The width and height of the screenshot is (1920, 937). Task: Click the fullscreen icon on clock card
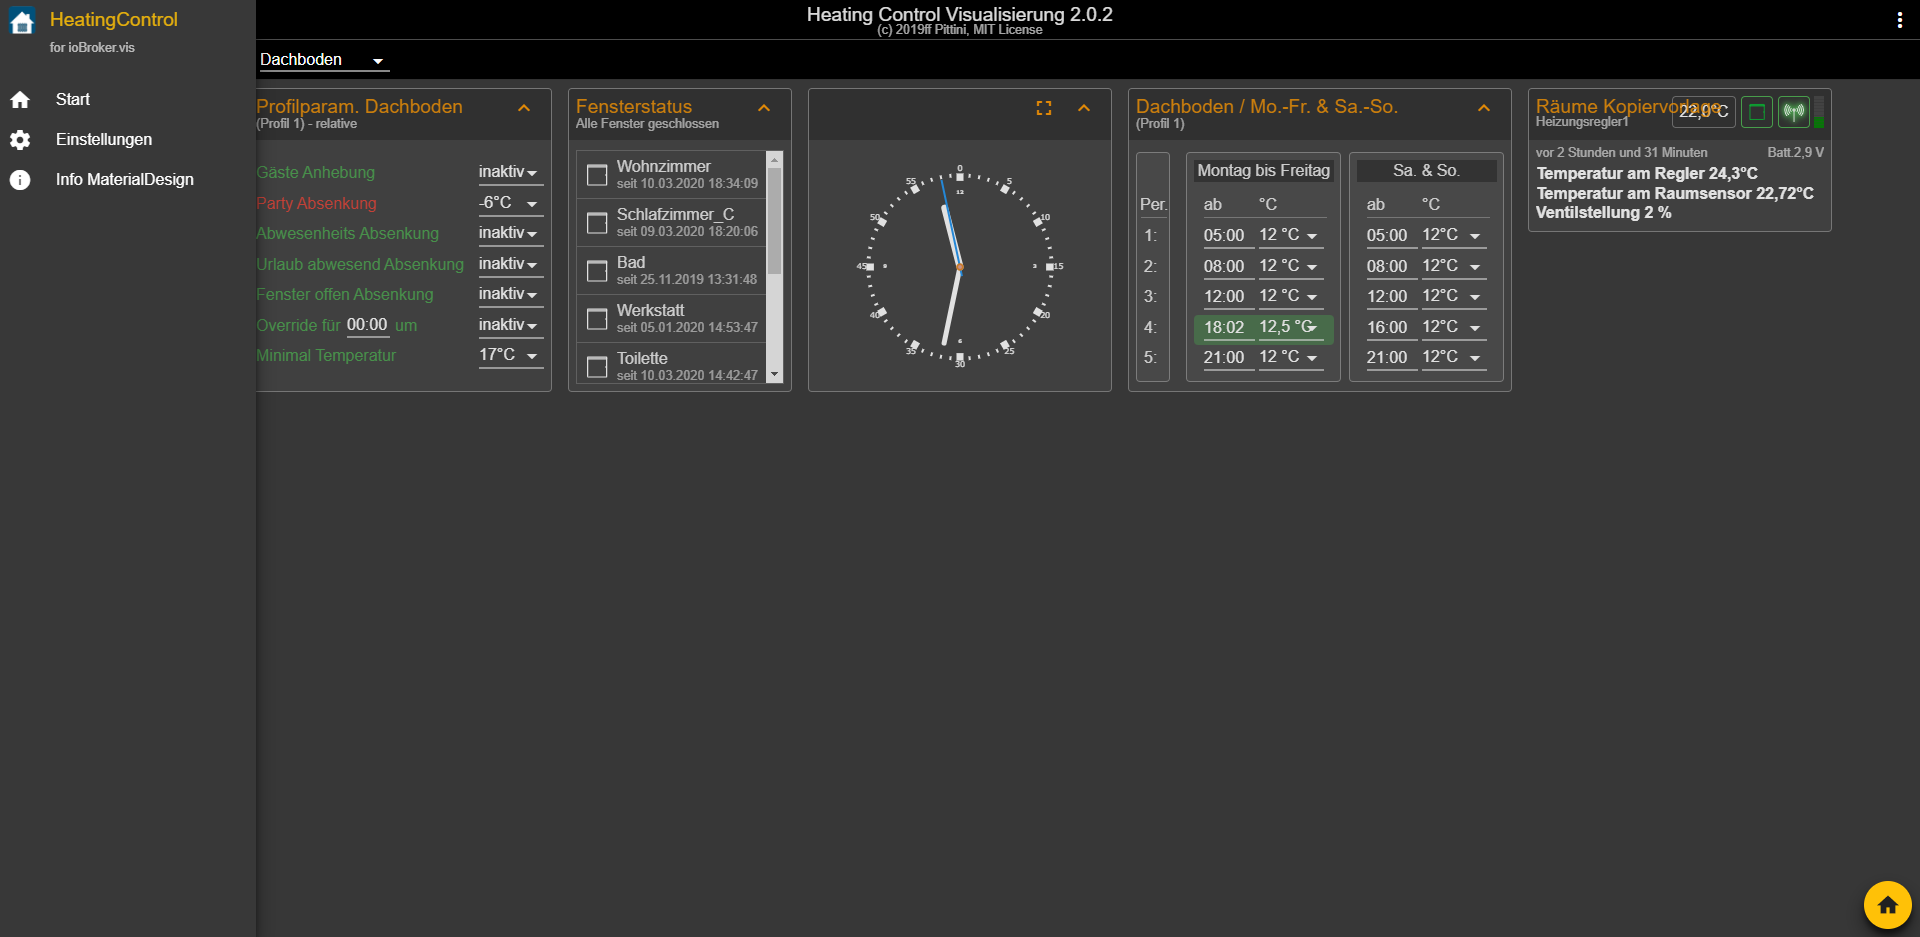tap(1044, 108)
